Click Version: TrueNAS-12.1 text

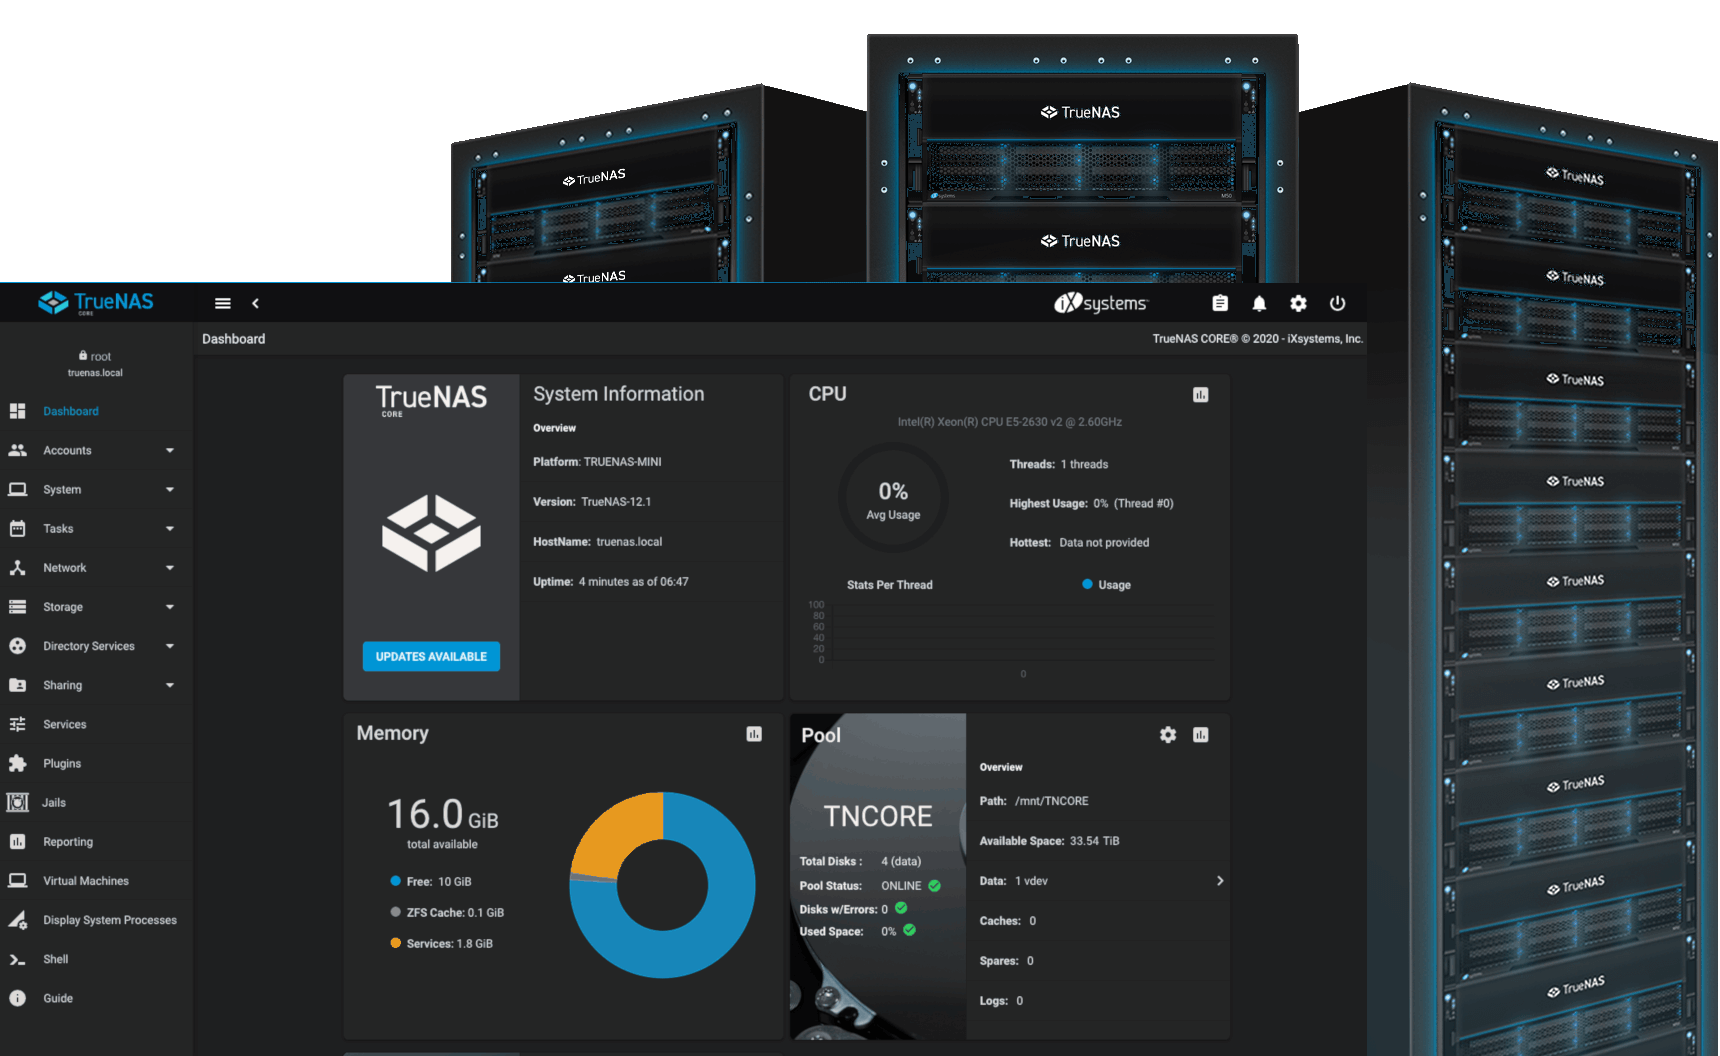(592, 502)
